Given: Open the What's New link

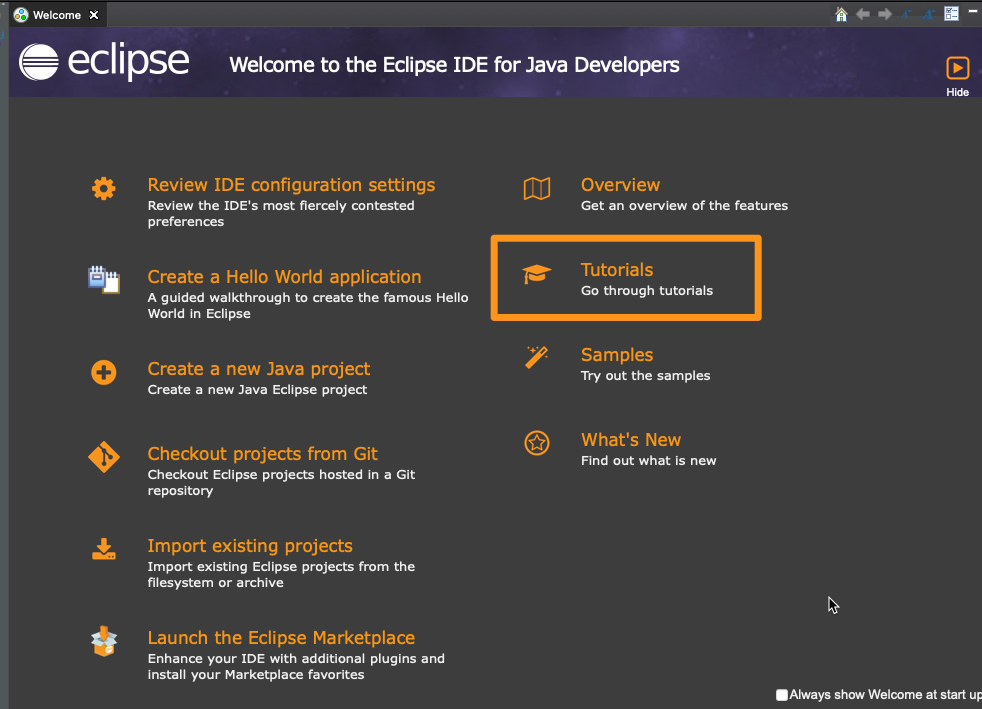Looking at the screenshot, I should point(631,440).
